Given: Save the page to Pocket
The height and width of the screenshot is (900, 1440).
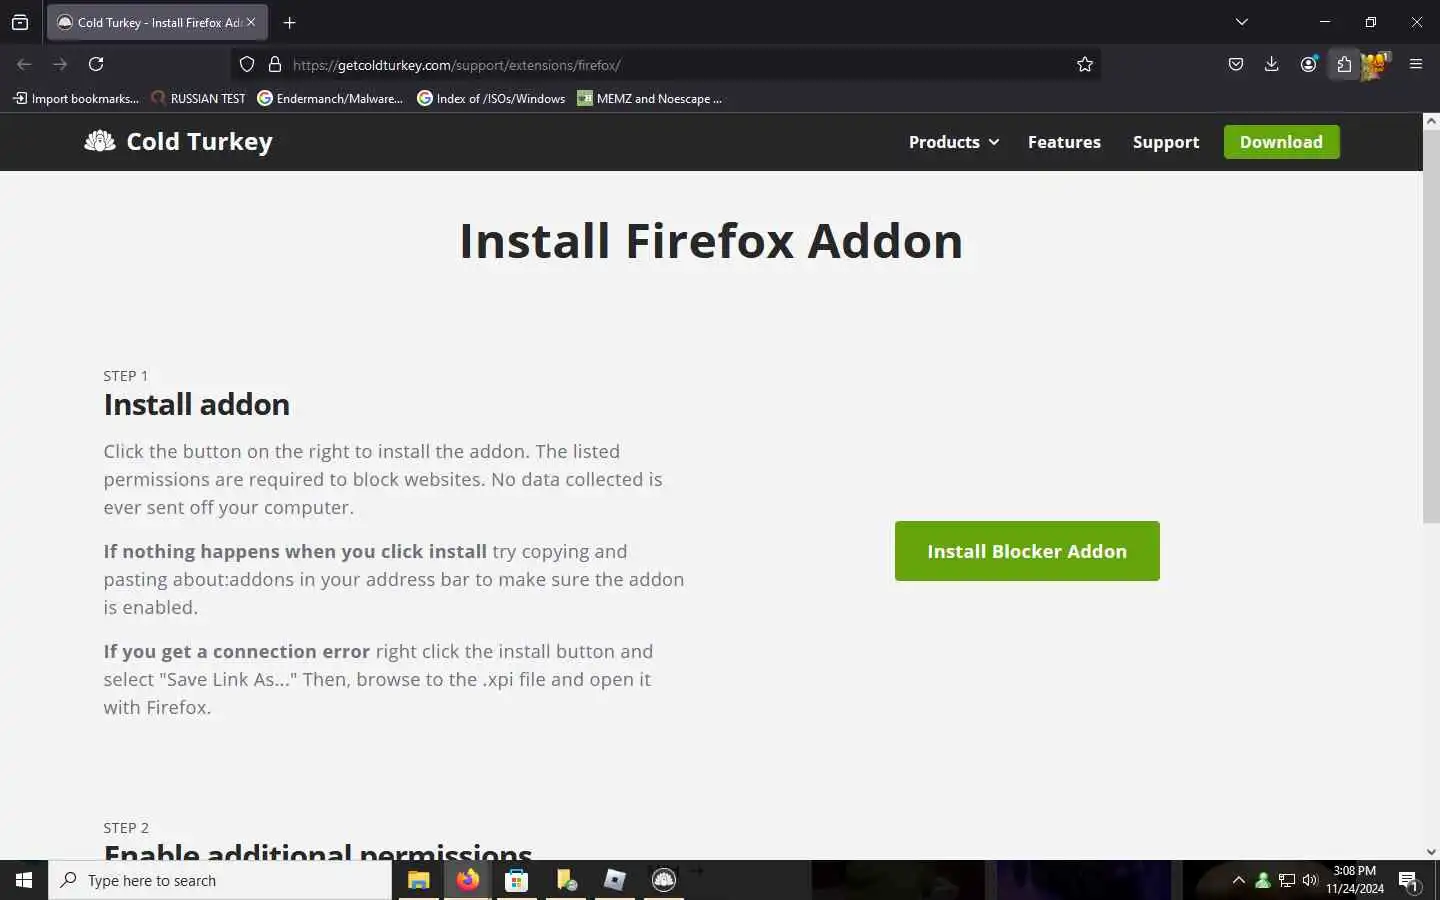Looking at the screenshot, I should 1236,64.
